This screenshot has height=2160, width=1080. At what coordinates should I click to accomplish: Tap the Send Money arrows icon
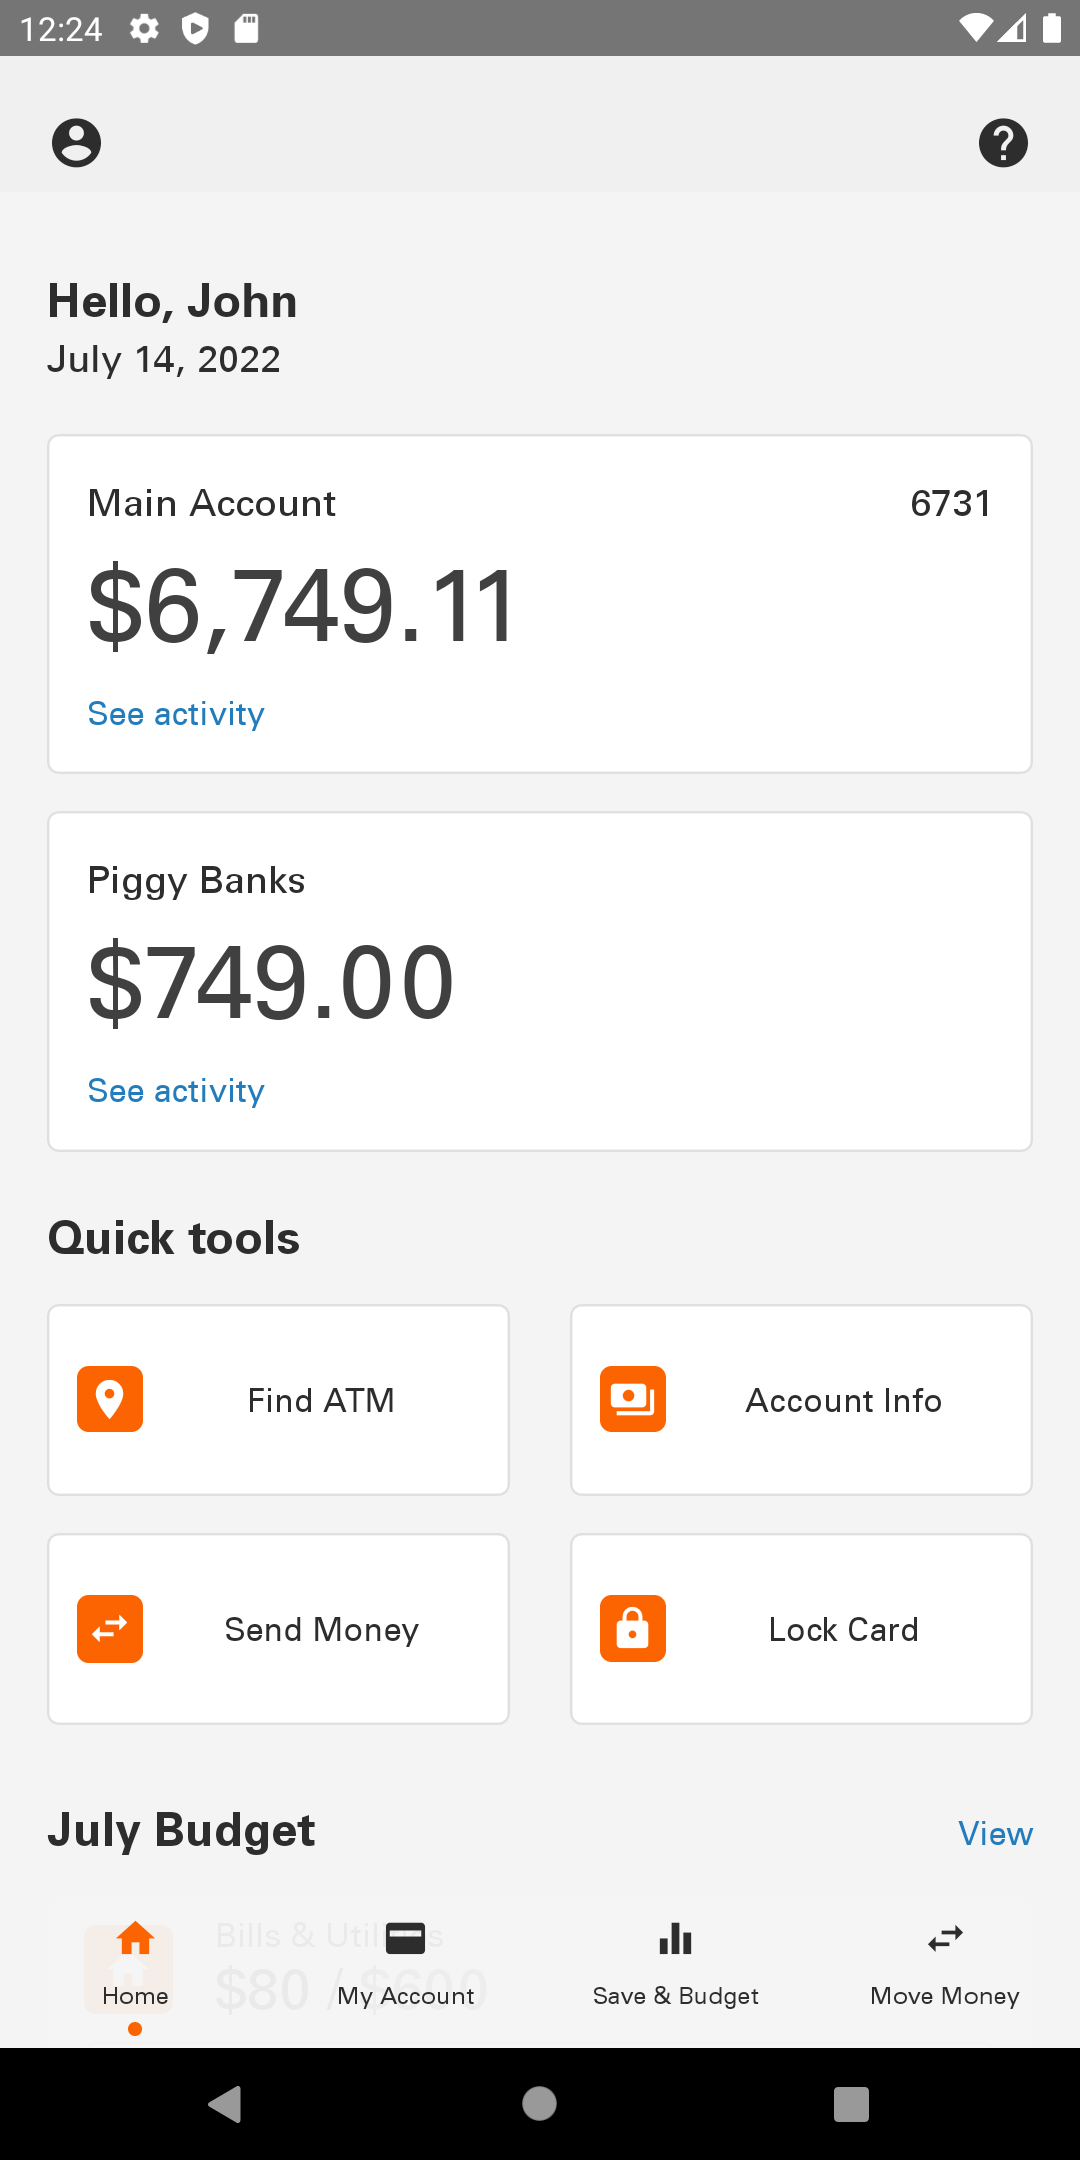pos(110,1628)
